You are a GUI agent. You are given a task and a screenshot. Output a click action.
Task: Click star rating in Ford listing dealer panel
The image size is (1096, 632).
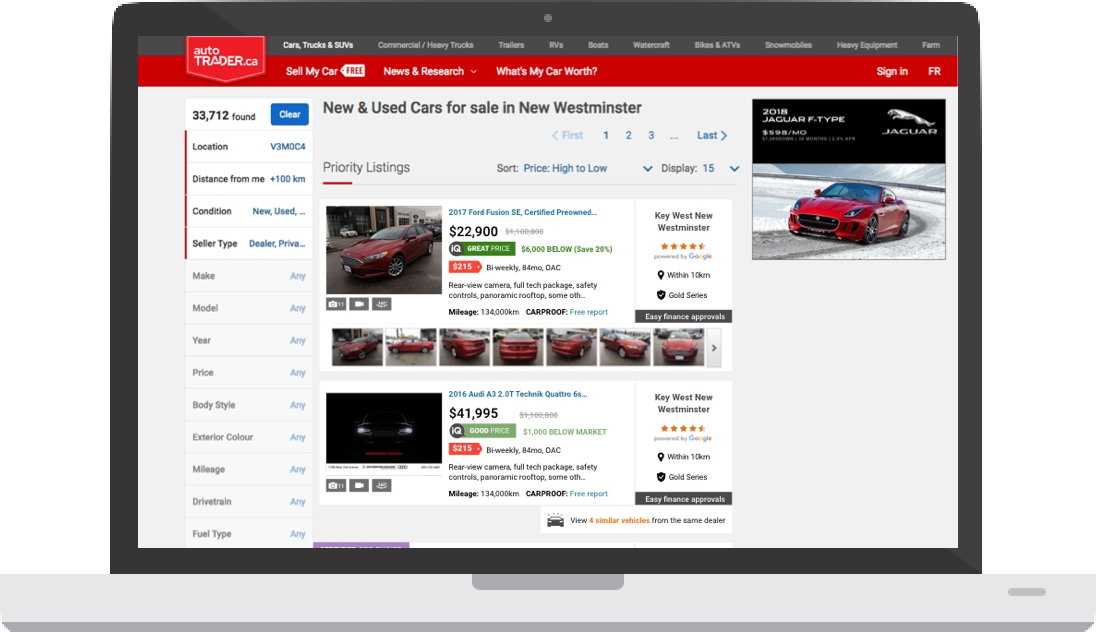pyautogui.click(x=683, y=246)
